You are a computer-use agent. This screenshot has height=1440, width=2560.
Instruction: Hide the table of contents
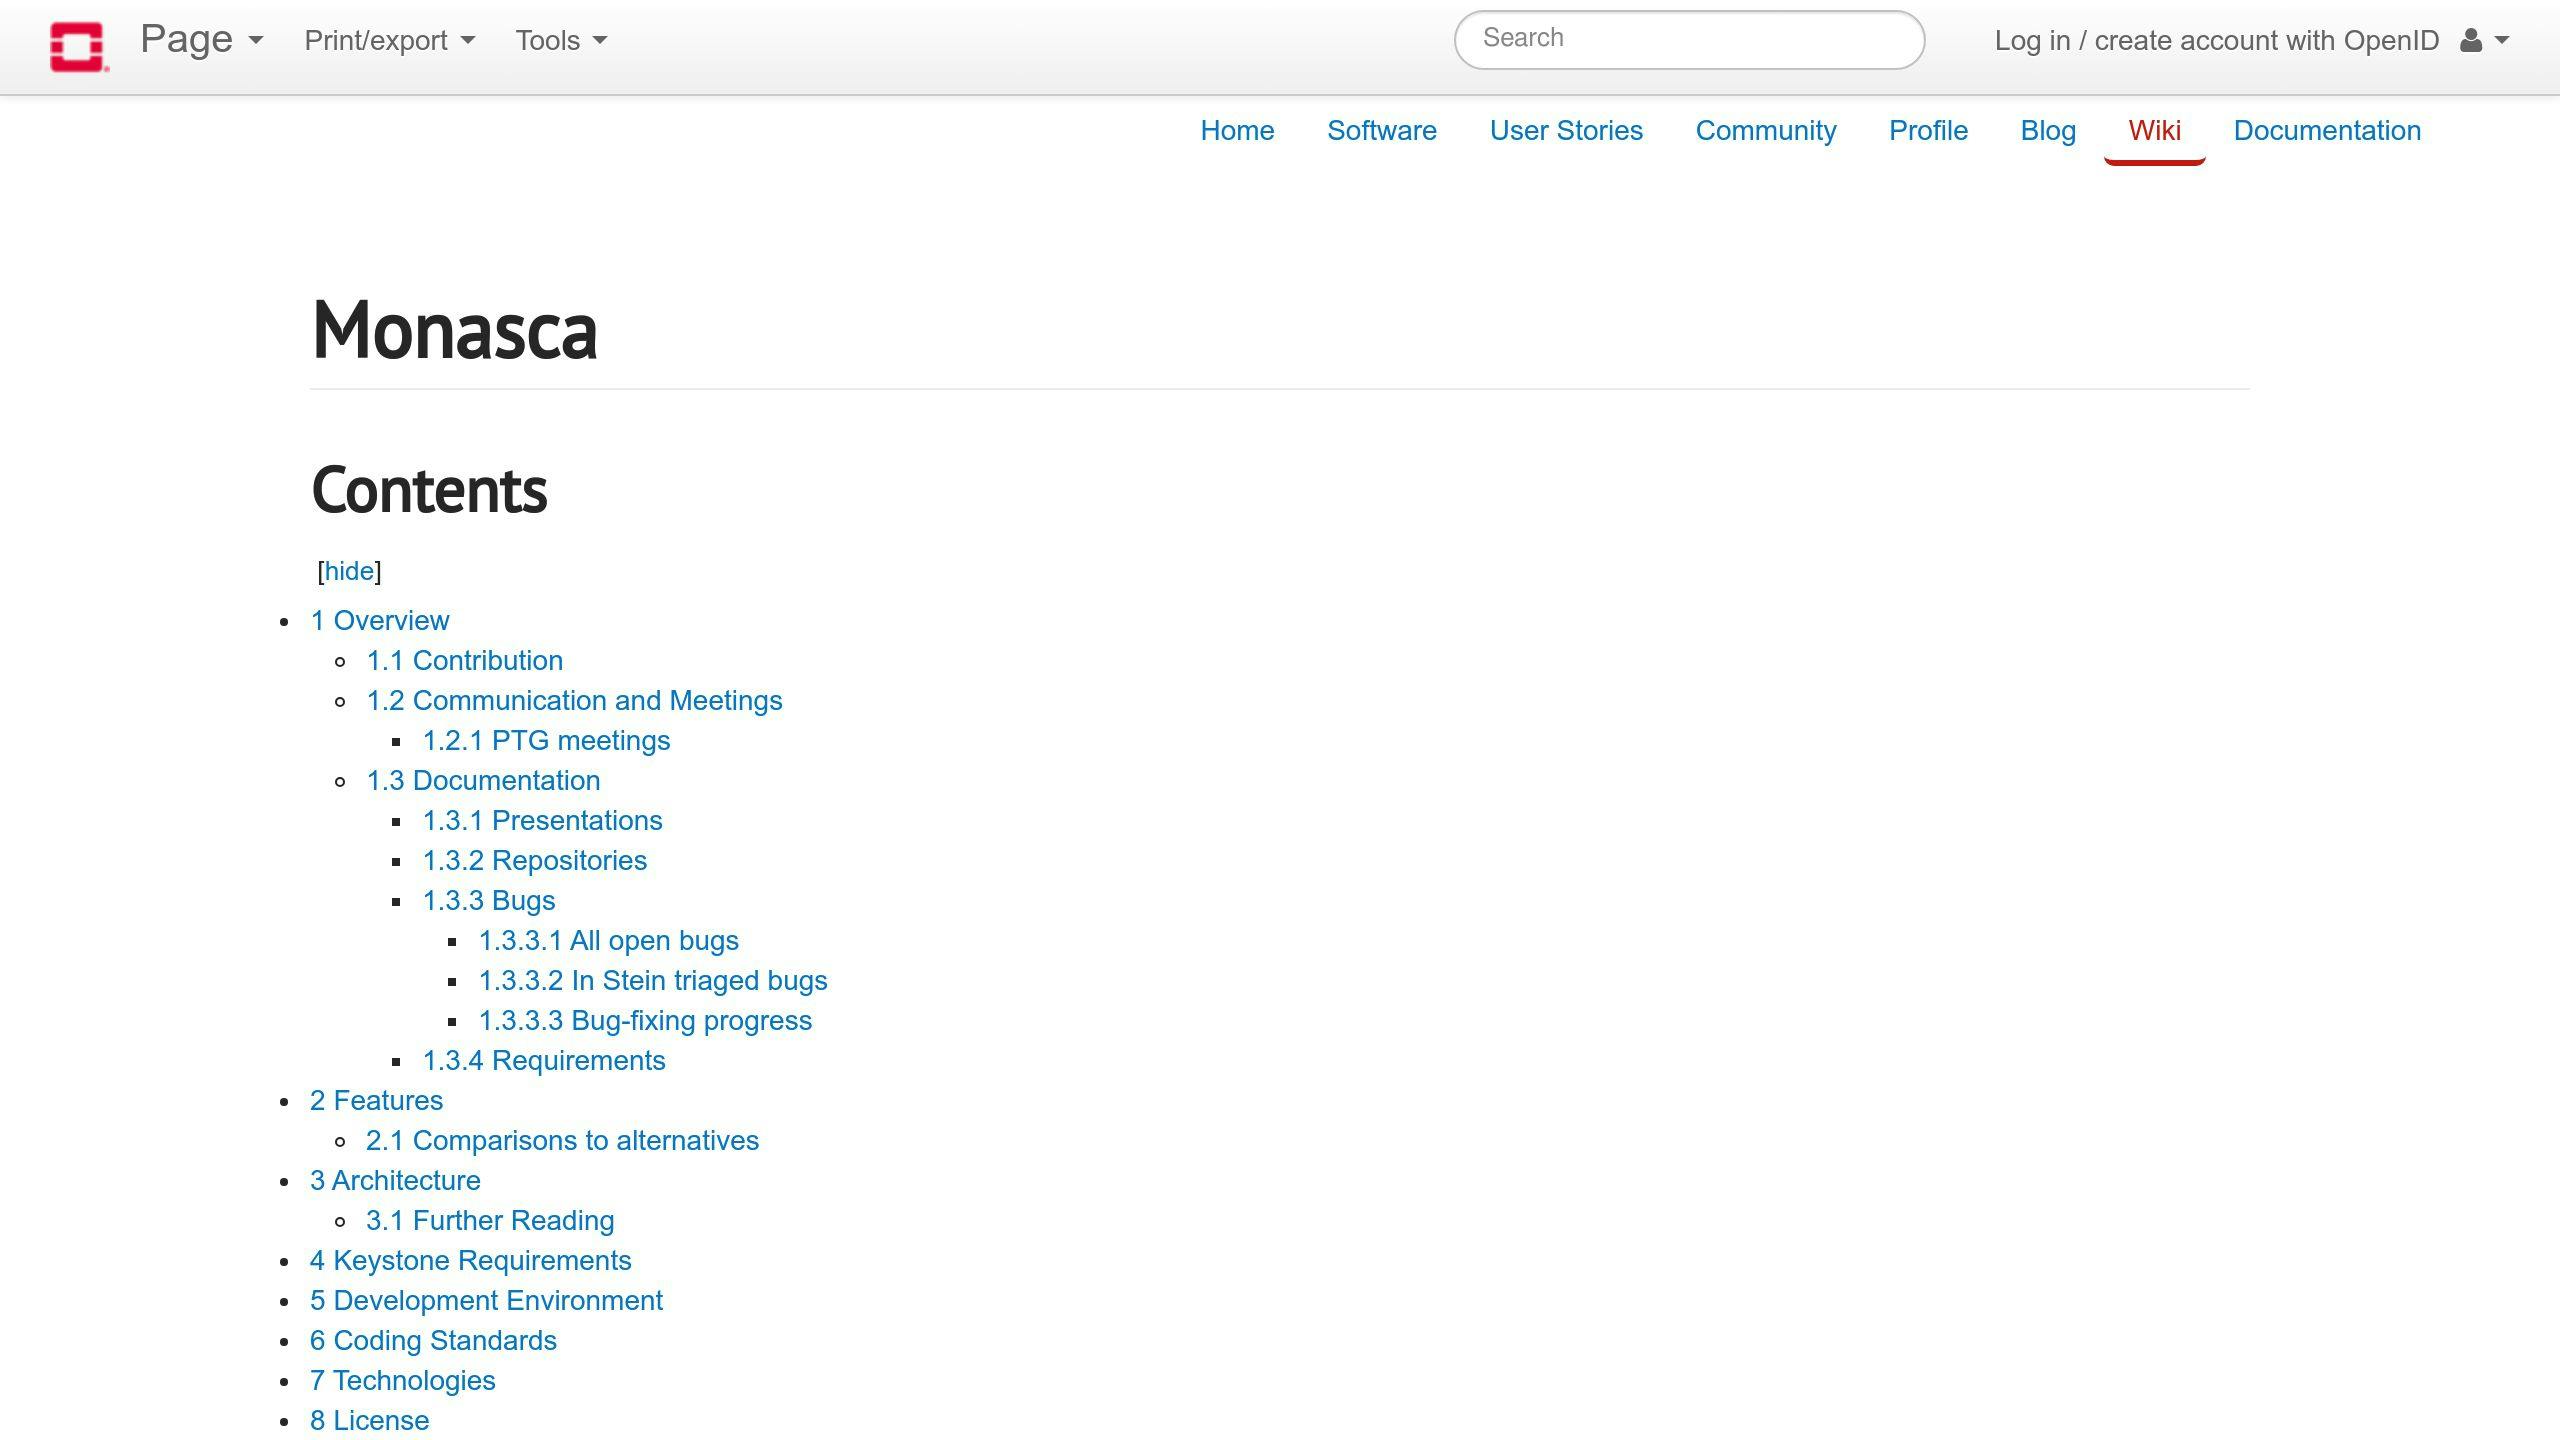(349, 571)
